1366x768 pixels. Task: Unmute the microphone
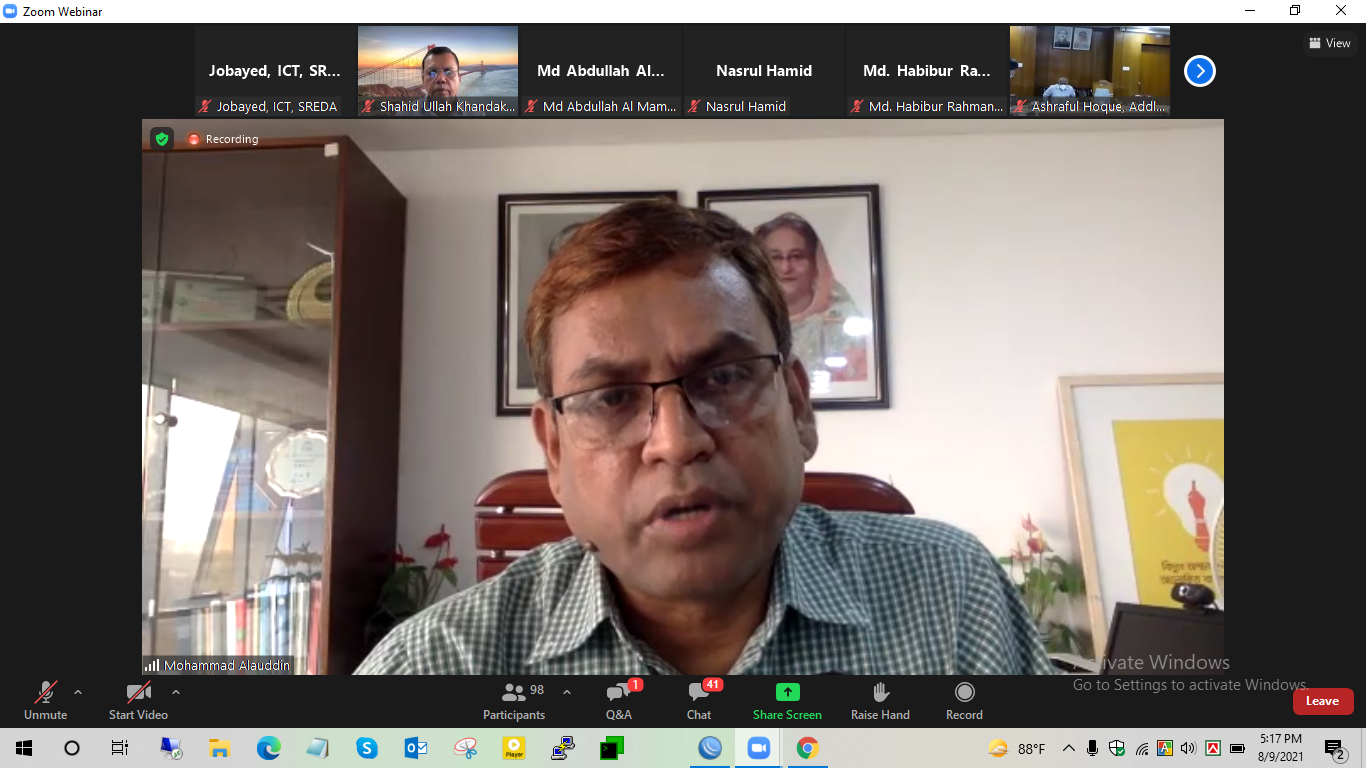point(45,700)
